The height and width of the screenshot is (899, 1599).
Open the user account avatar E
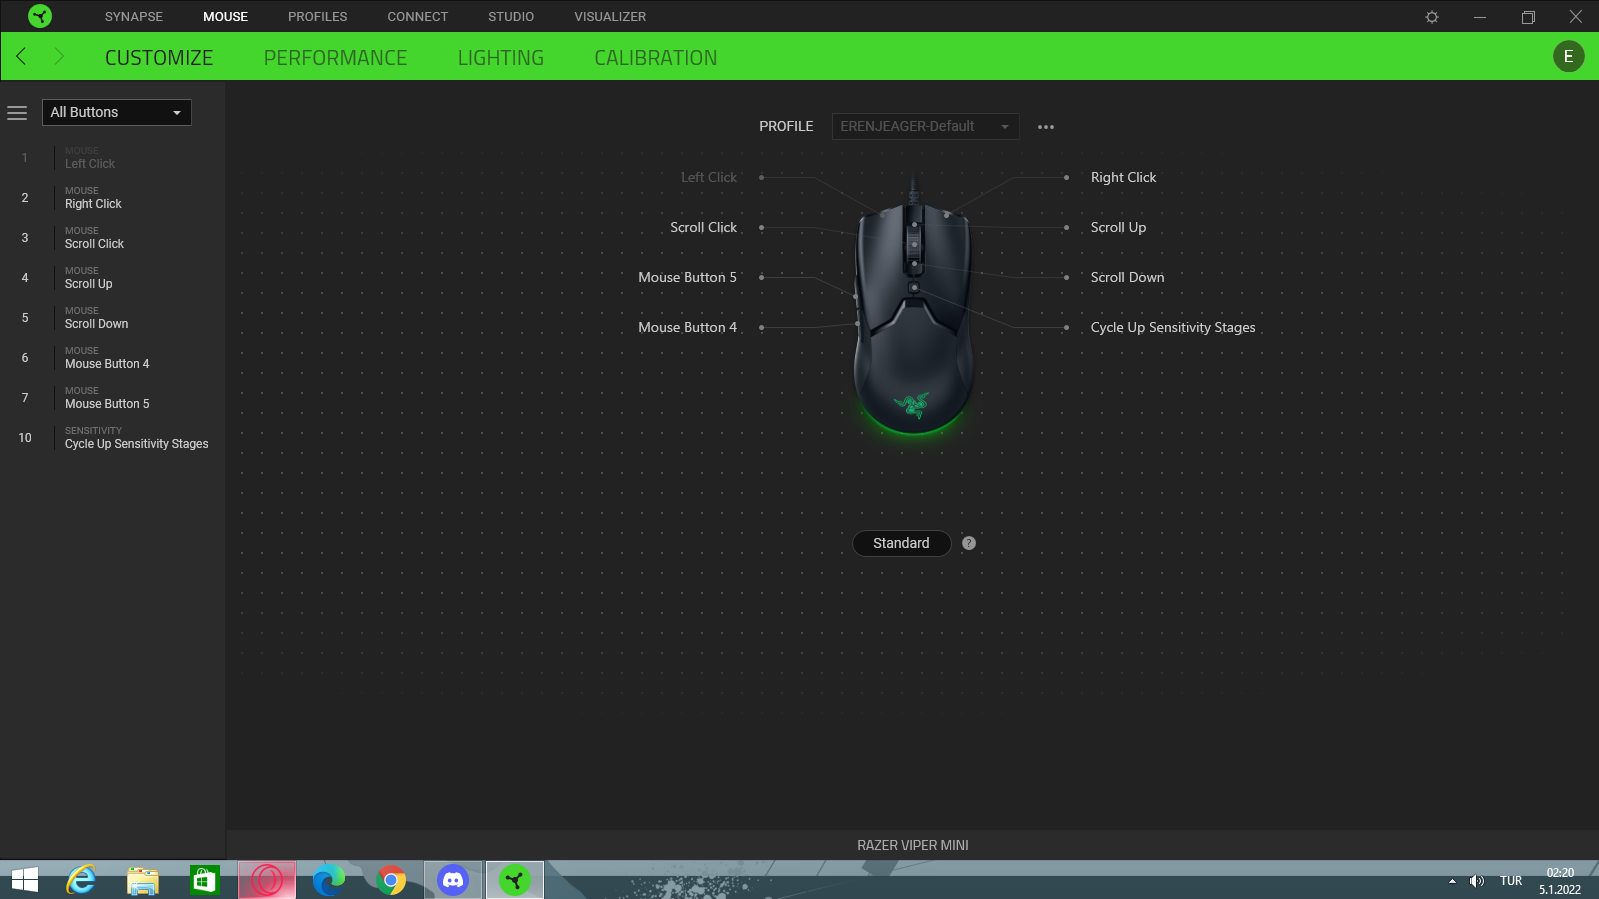pos(1568,56)
